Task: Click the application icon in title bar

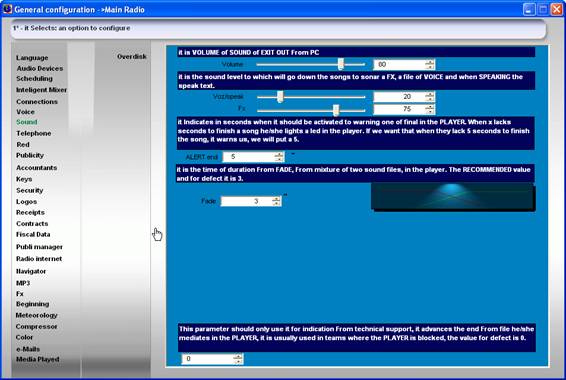Action: click(7, 9)
